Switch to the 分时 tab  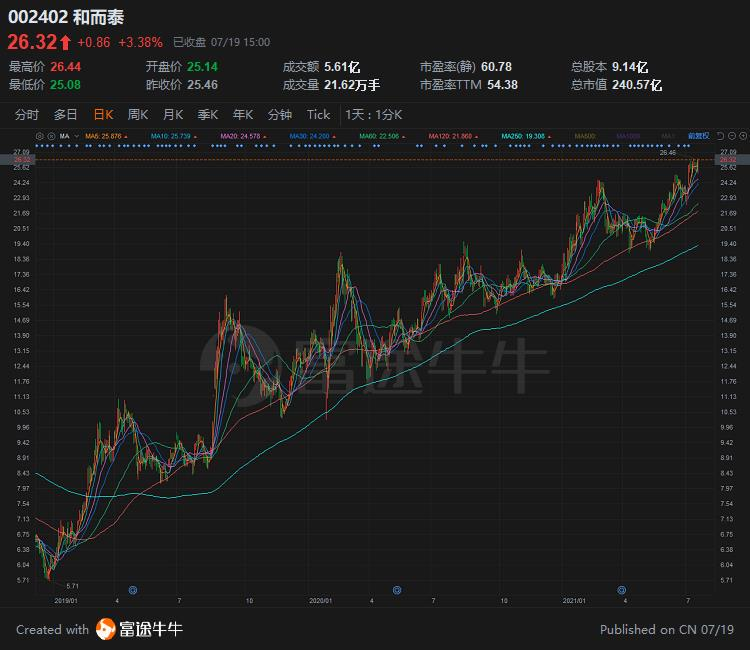(27, 115)
